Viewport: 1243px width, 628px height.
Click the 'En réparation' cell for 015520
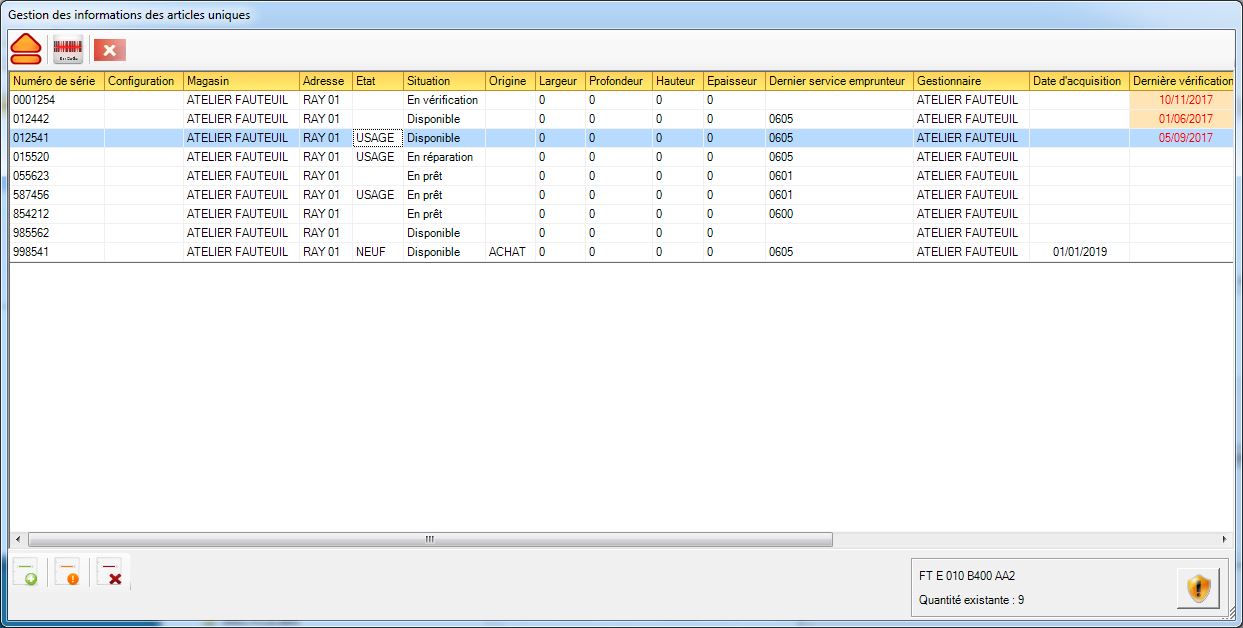coord(443,157)
